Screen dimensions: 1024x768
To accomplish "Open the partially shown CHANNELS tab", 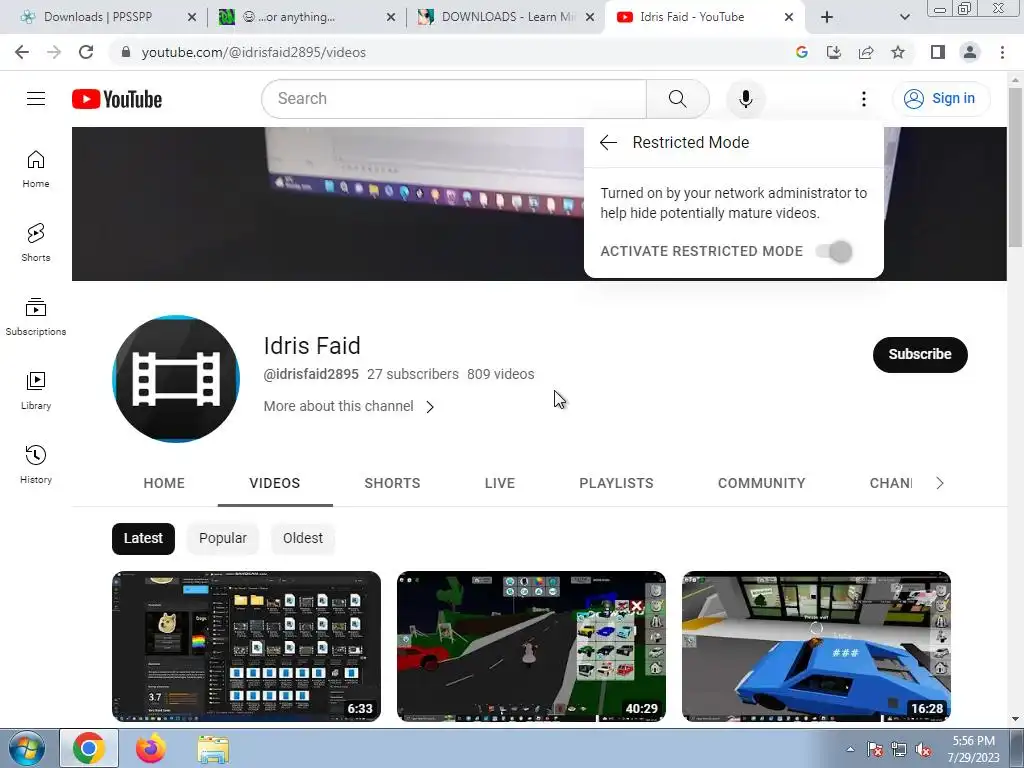I will (x=891, y=483).
